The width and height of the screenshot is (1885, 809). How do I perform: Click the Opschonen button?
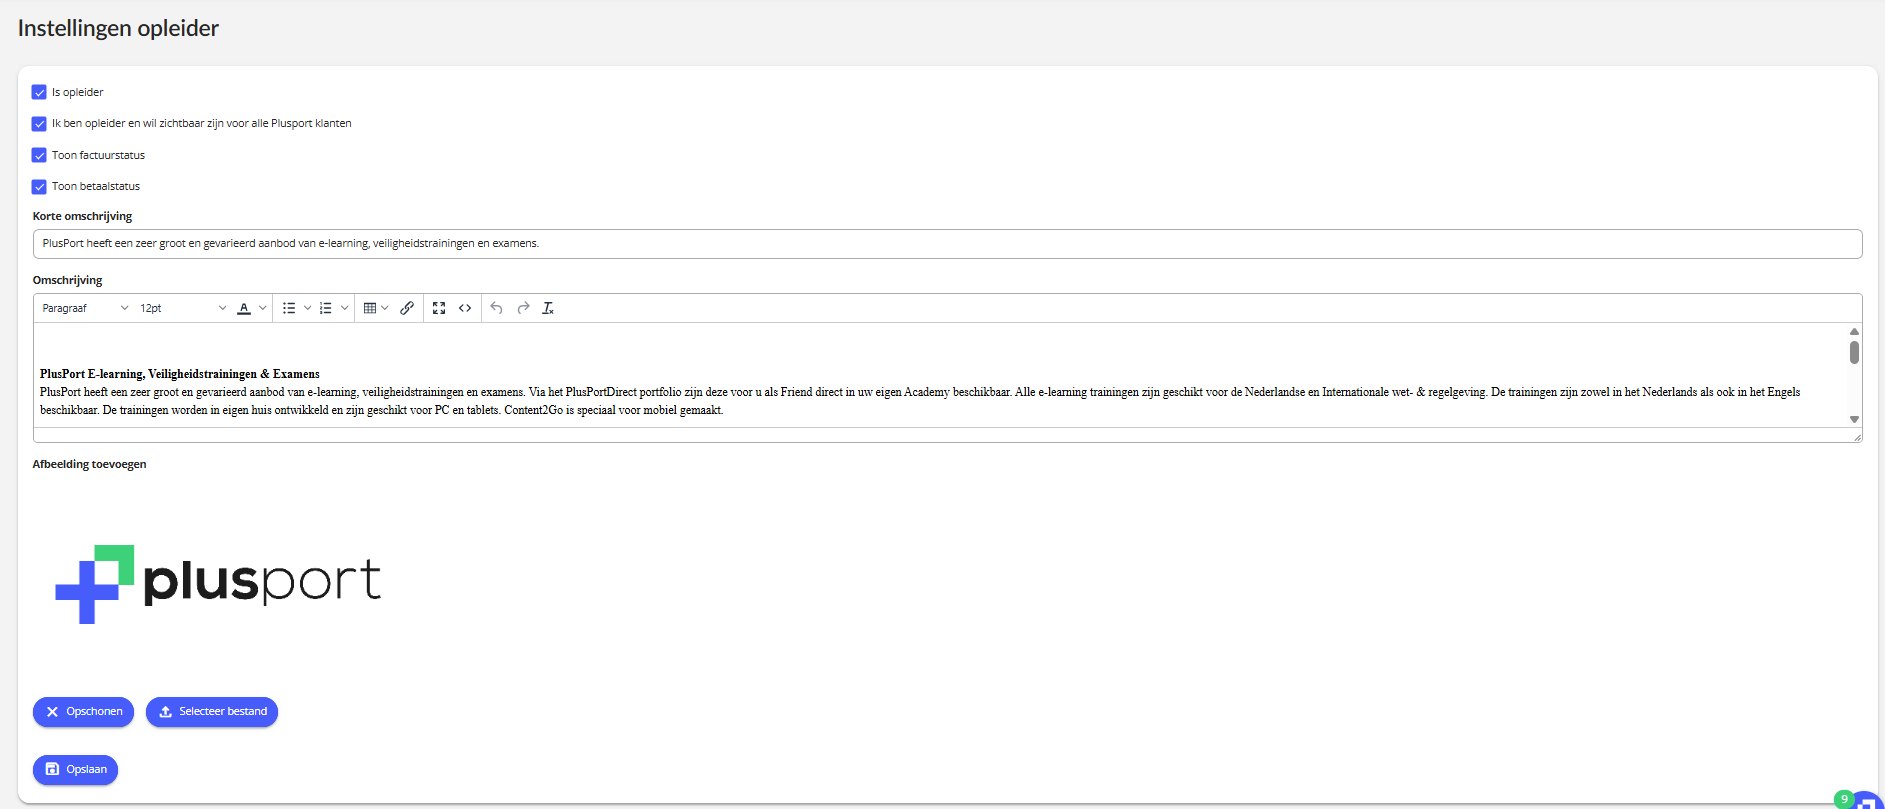tap(83, 712)
